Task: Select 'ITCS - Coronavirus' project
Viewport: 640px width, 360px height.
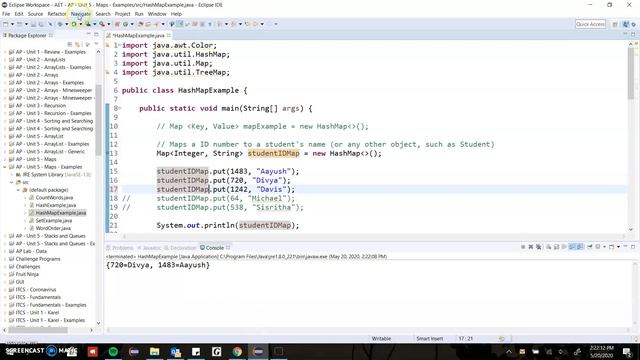Action: click(36, 290)
